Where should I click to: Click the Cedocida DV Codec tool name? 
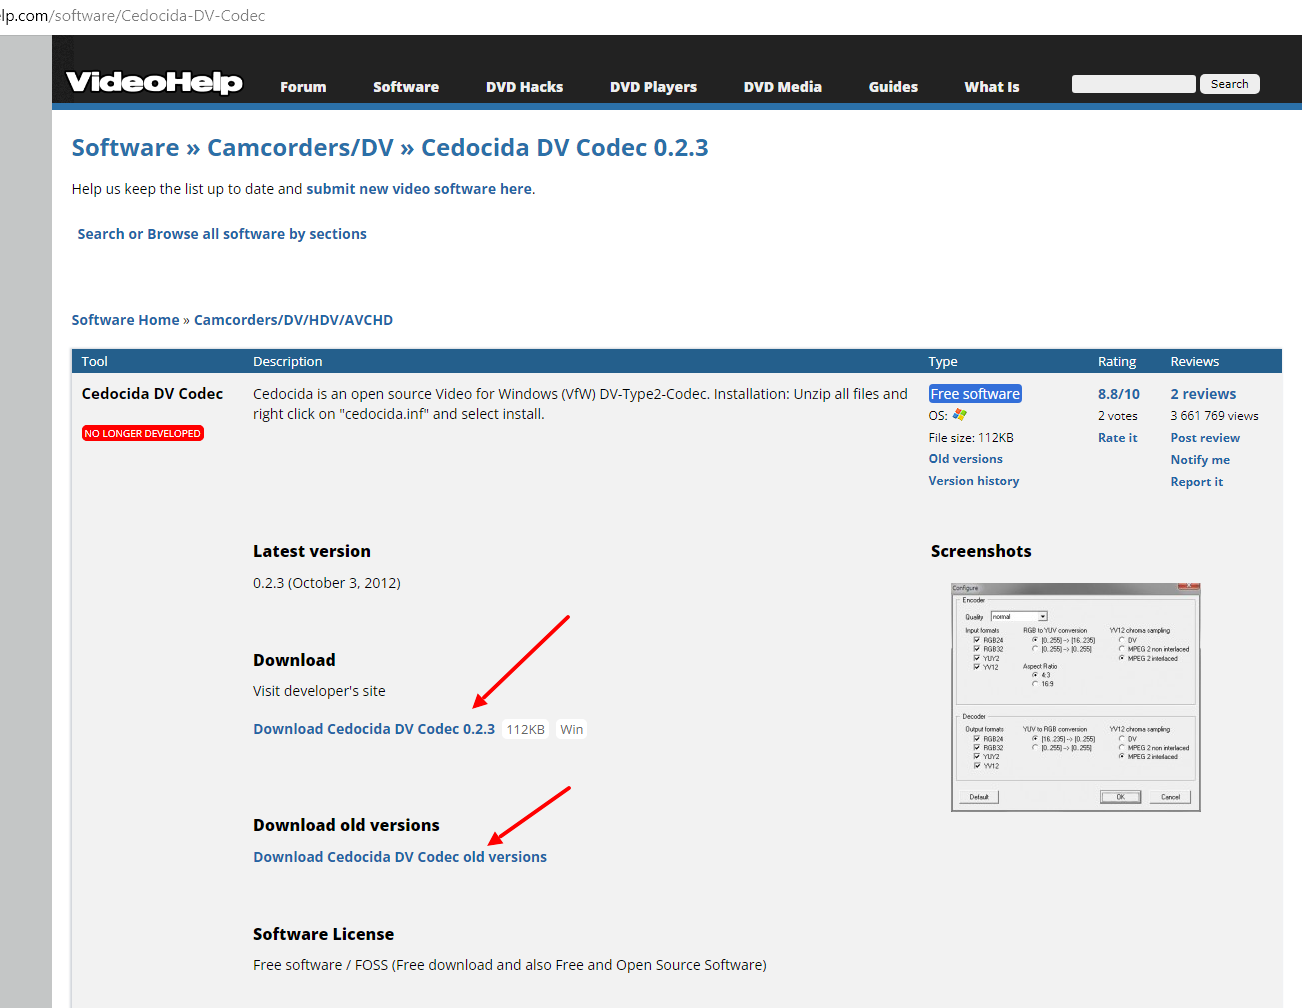(x=153, y=394)
